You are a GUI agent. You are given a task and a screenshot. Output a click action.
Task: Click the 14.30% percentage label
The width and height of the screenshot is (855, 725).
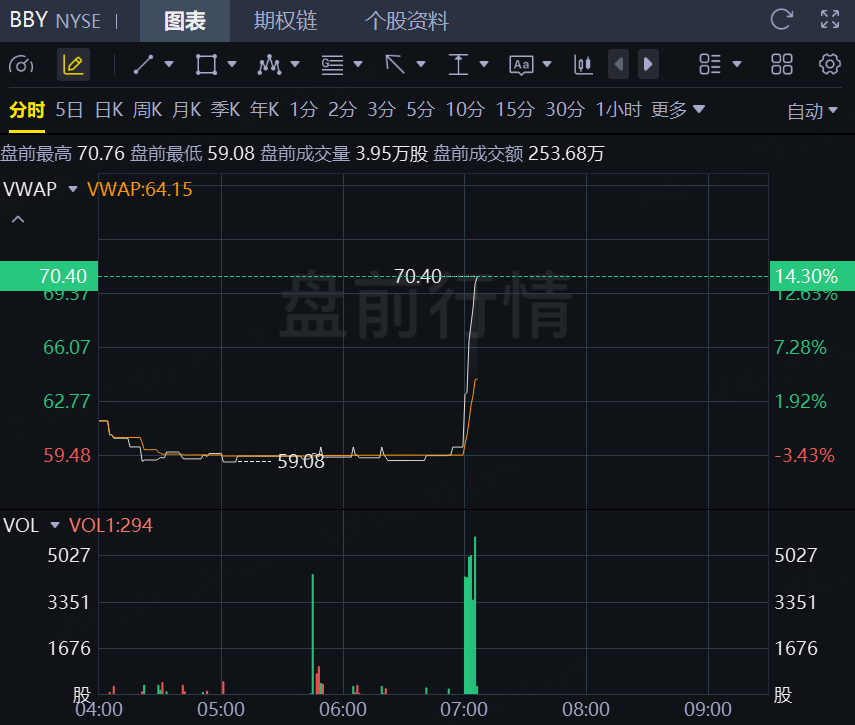pos(812,276)
